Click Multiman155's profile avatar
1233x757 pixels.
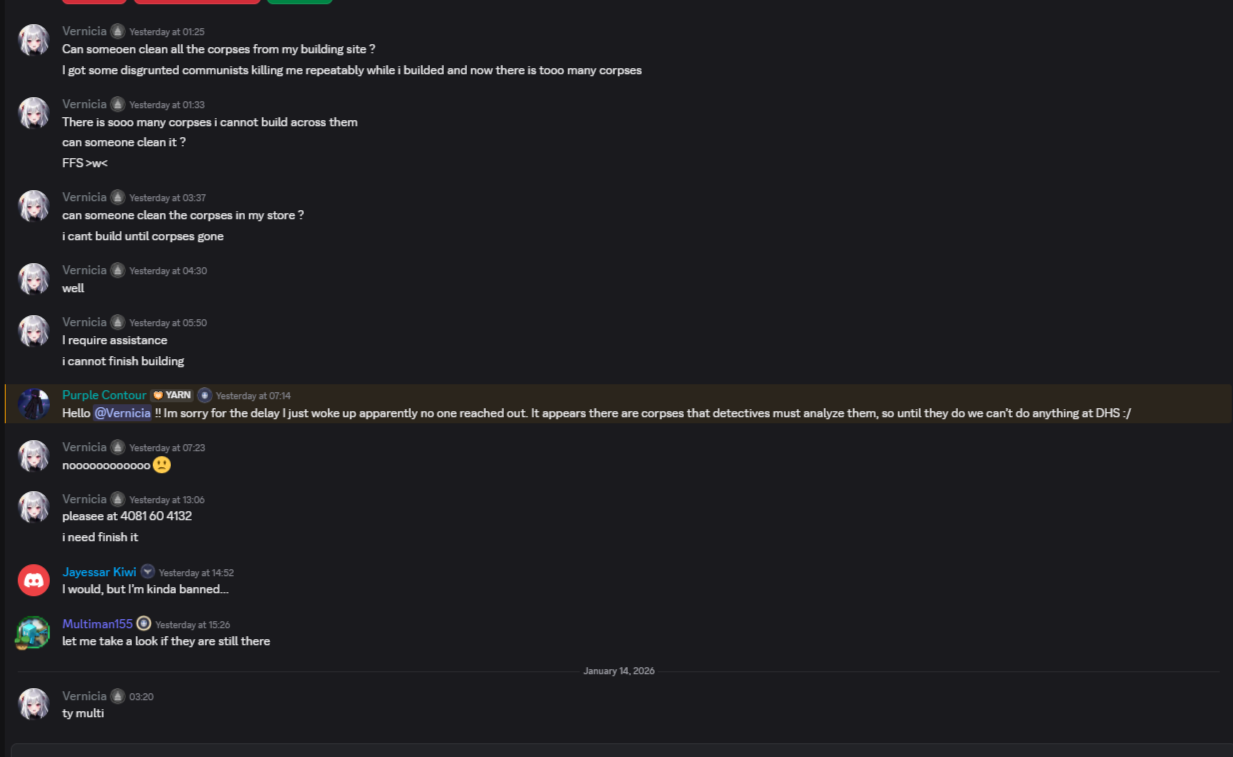[x=34, y=632]
